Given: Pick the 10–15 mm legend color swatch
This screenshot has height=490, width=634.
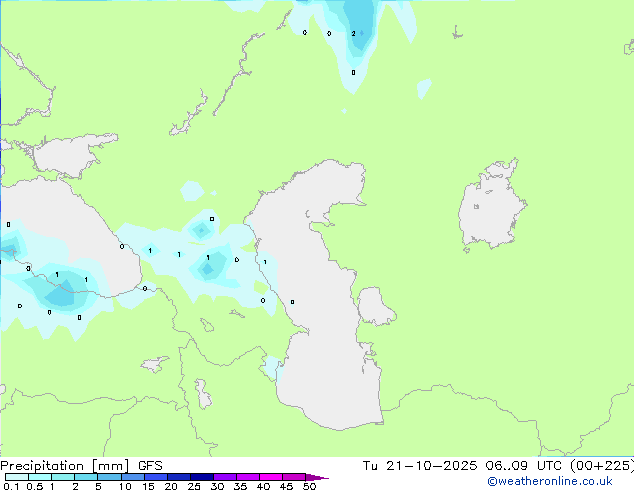Looking at the screenshot, I should click(x=132, y=477).
